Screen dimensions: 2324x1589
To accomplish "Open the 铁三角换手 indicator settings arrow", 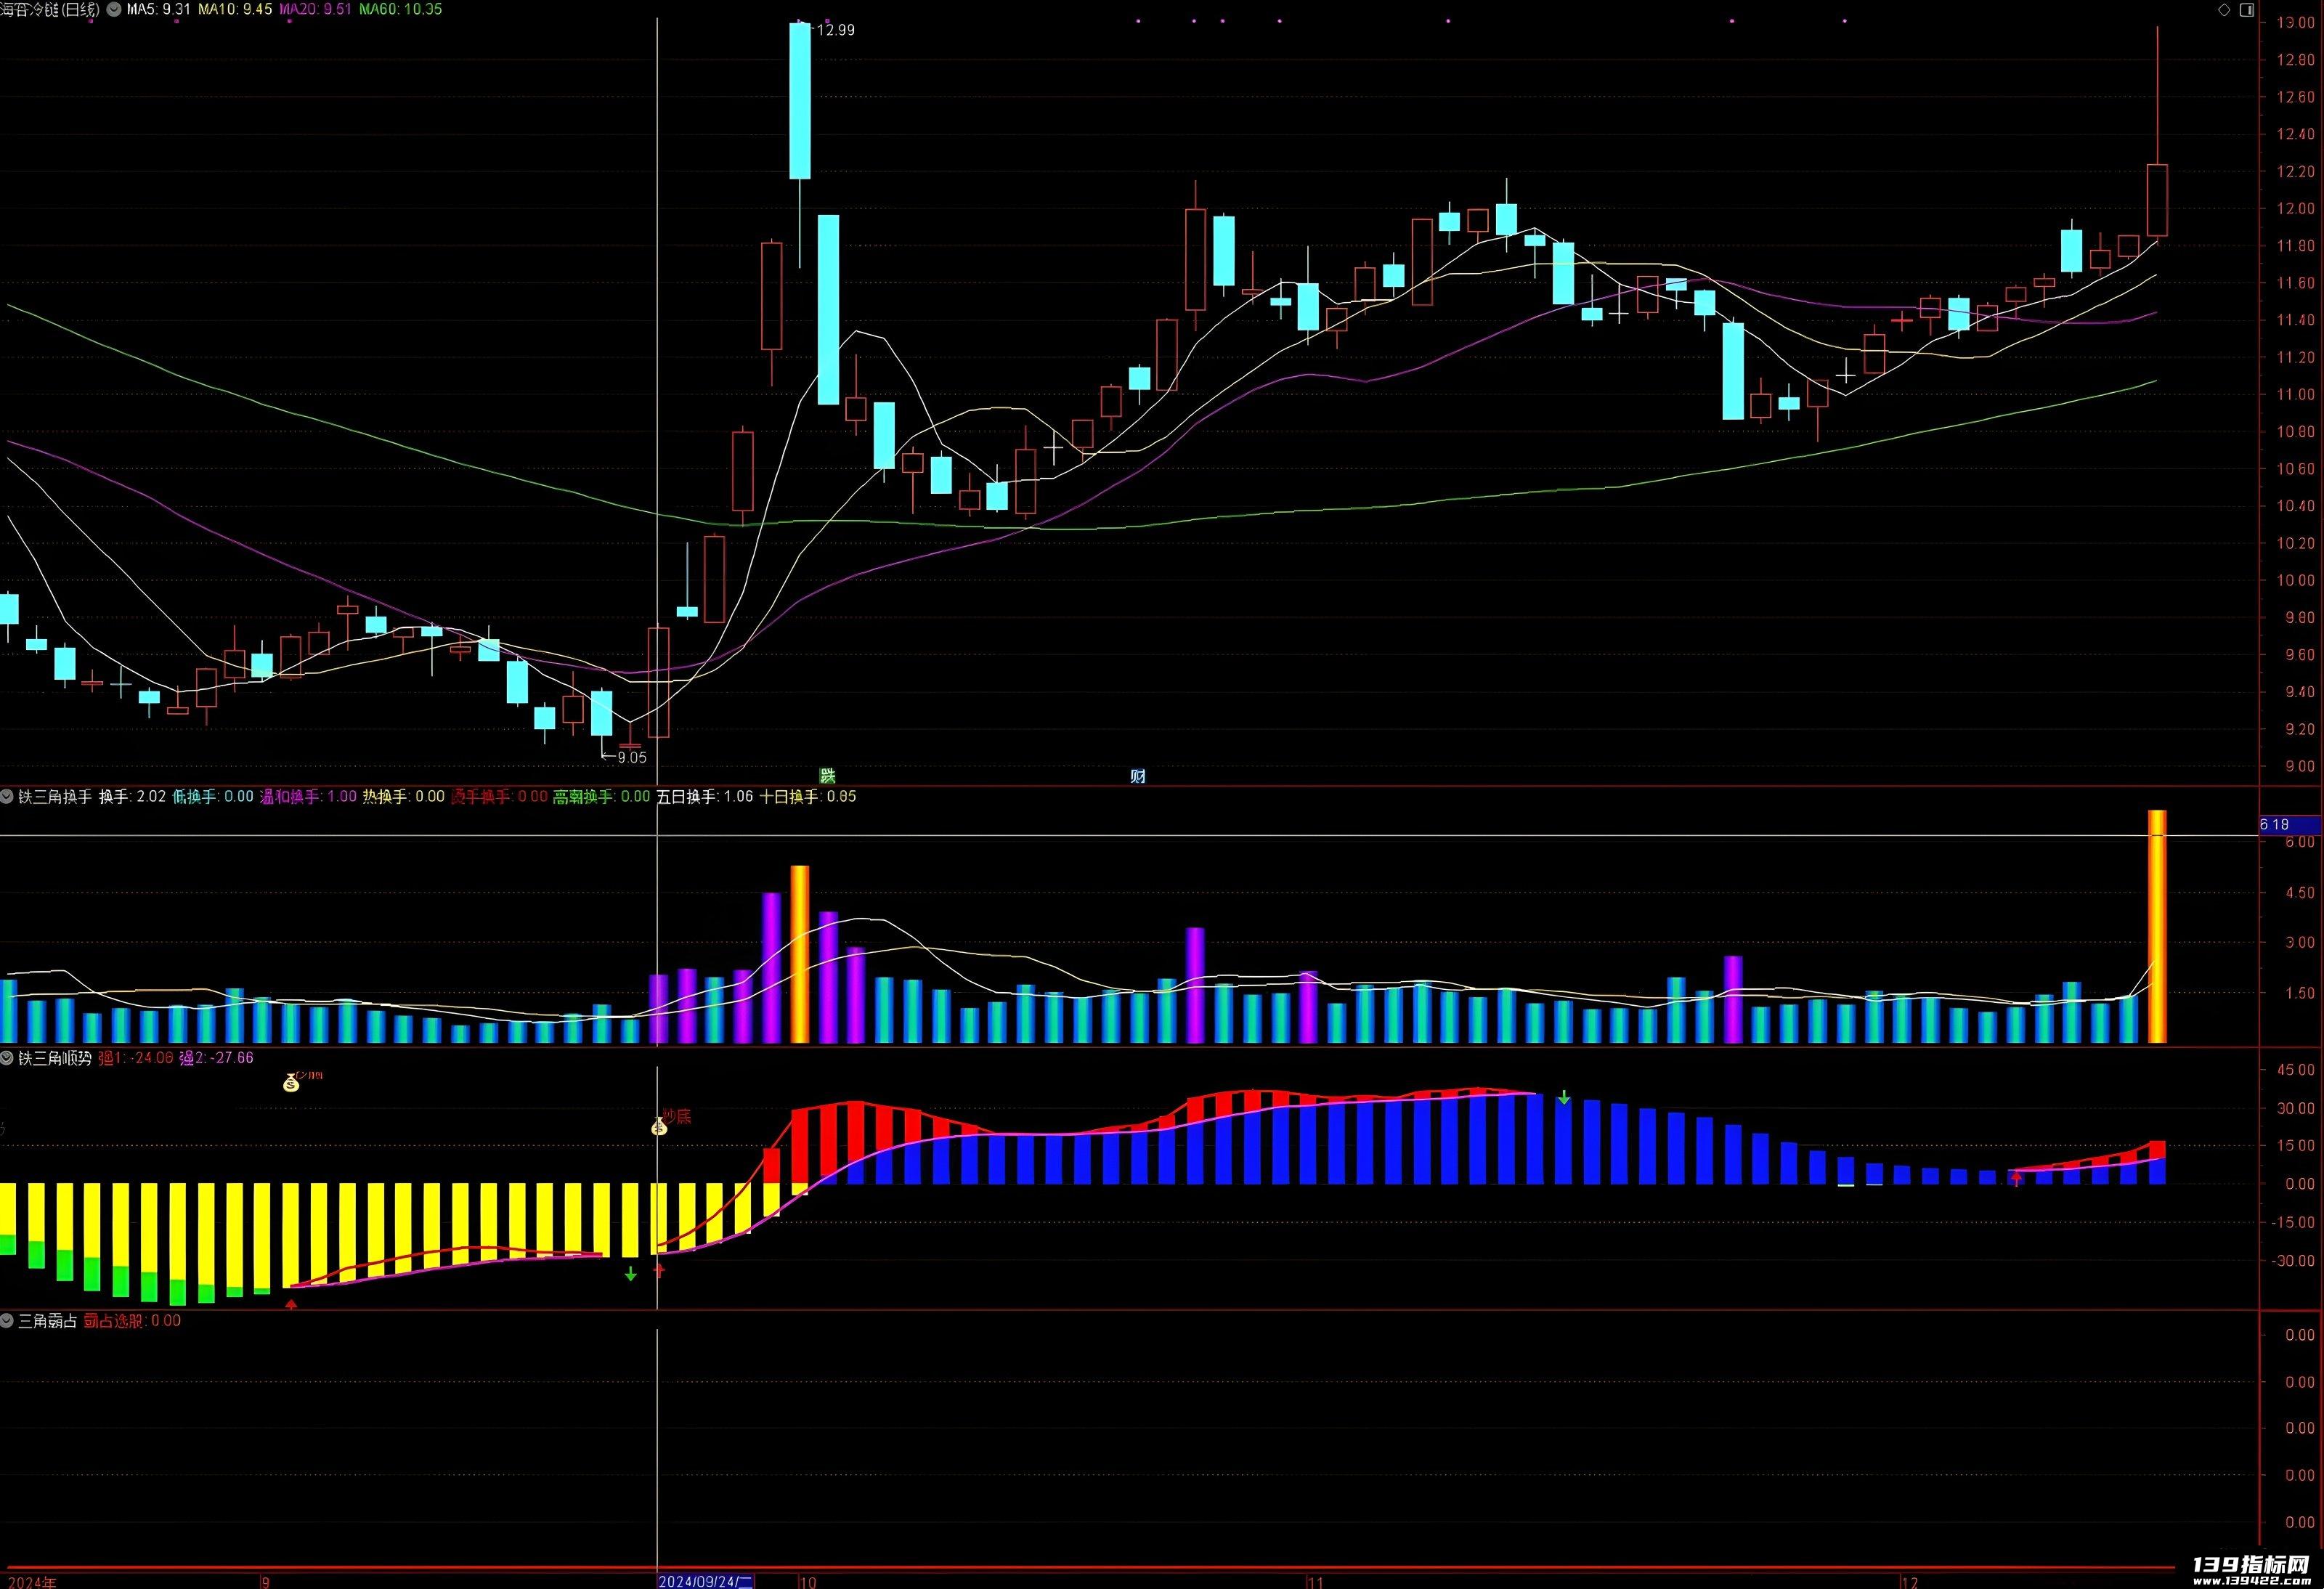I will click(7, 797).
